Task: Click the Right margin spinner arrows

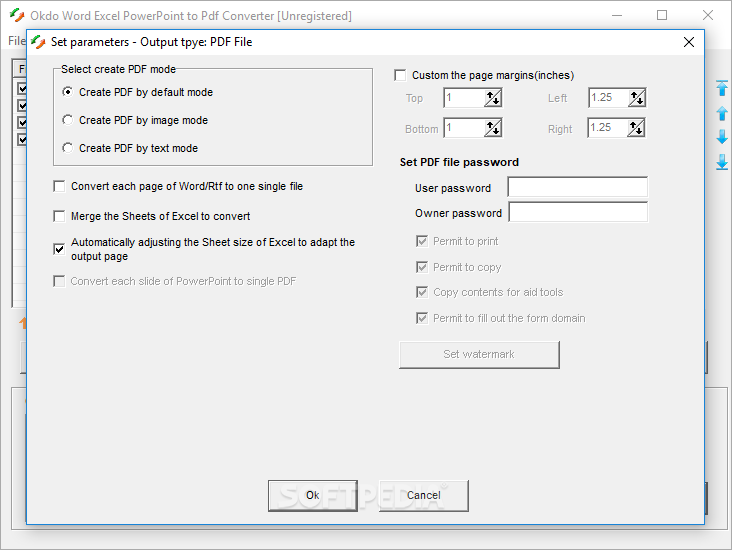Action: [636, 128]
